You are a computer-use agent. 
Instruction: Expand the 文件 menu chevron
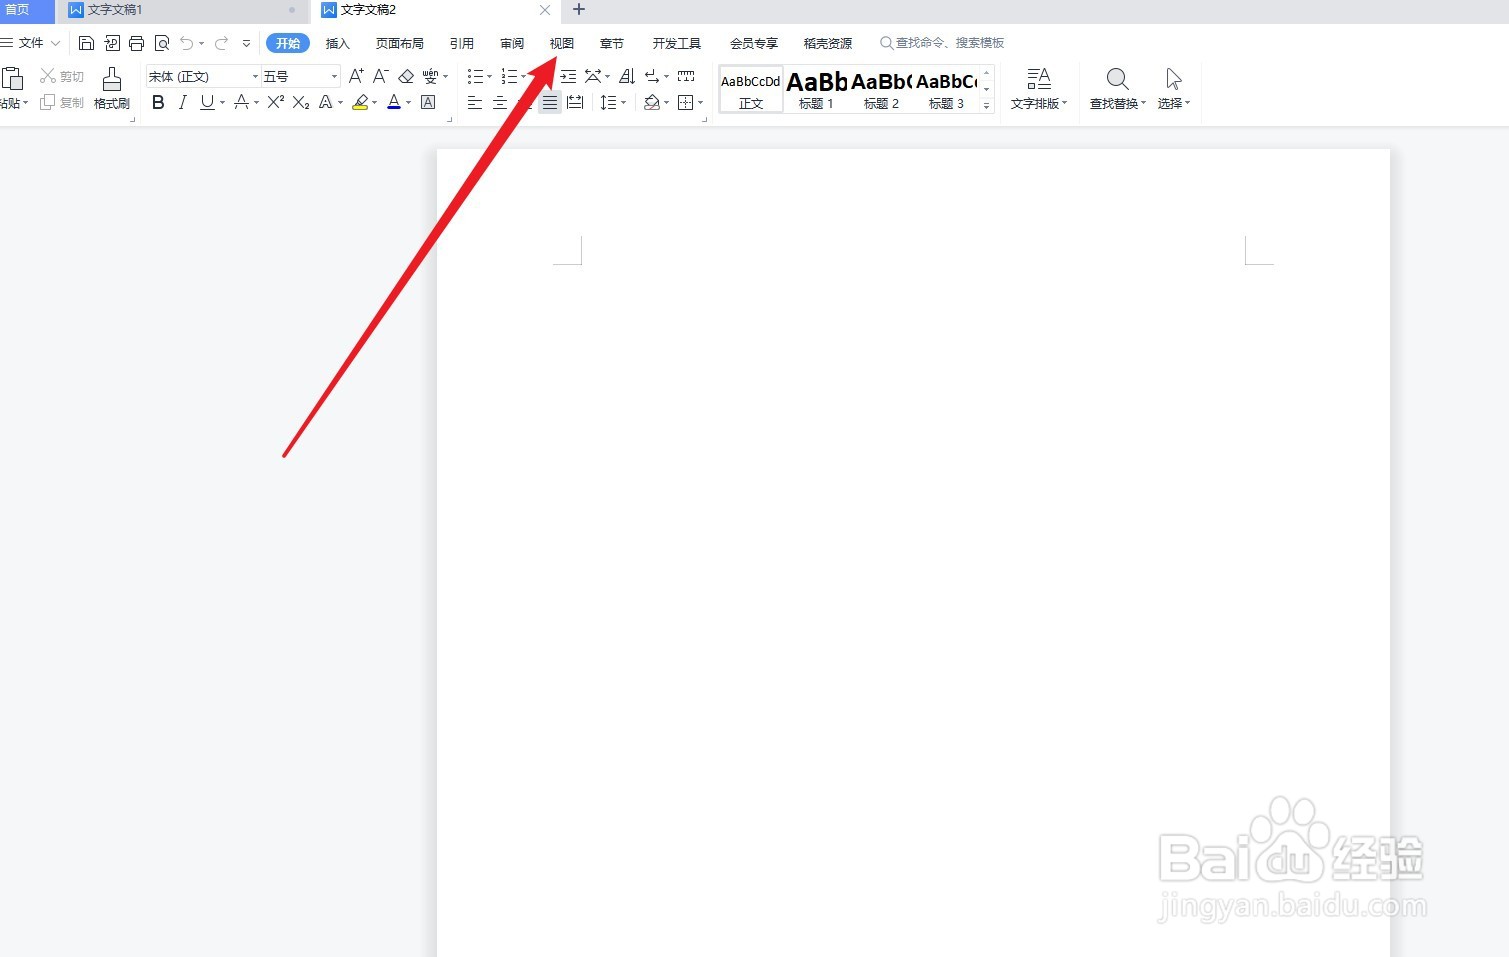point(55,43)
